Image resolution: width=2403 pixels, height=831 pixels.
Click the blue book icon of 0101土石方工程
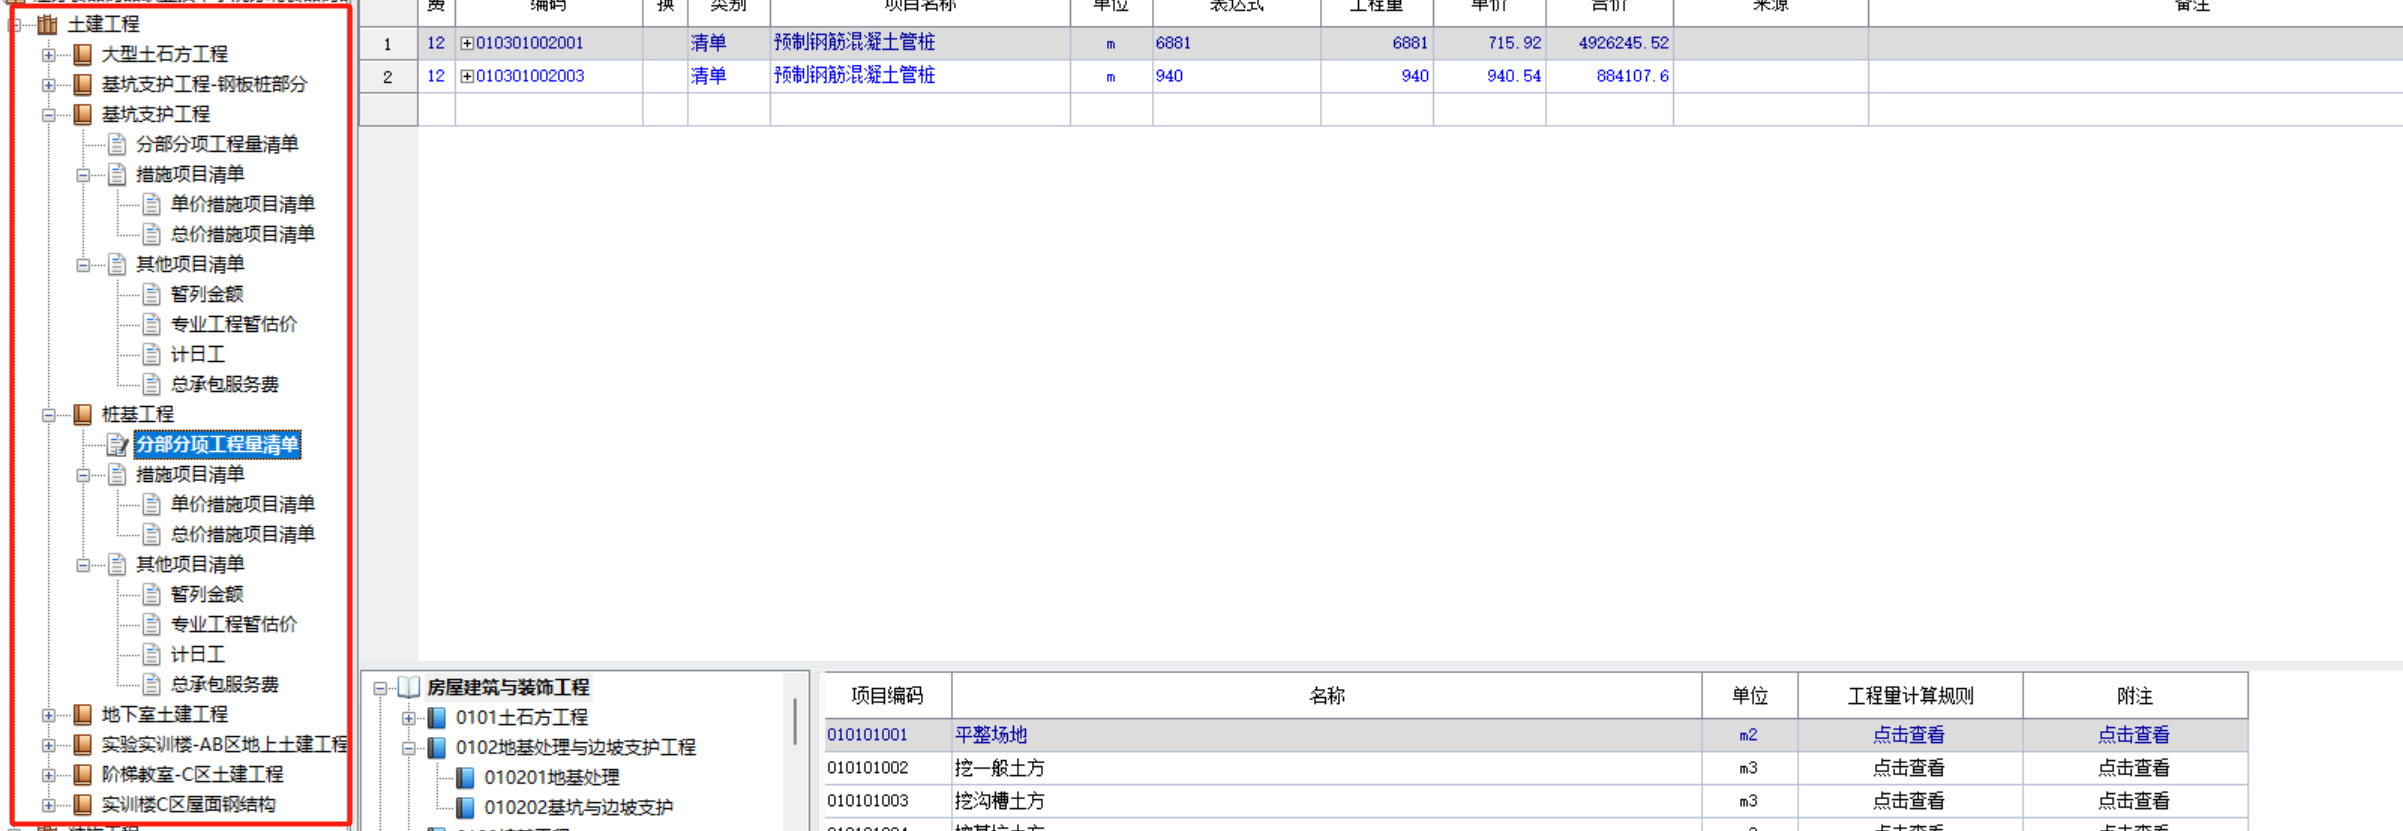437,717
